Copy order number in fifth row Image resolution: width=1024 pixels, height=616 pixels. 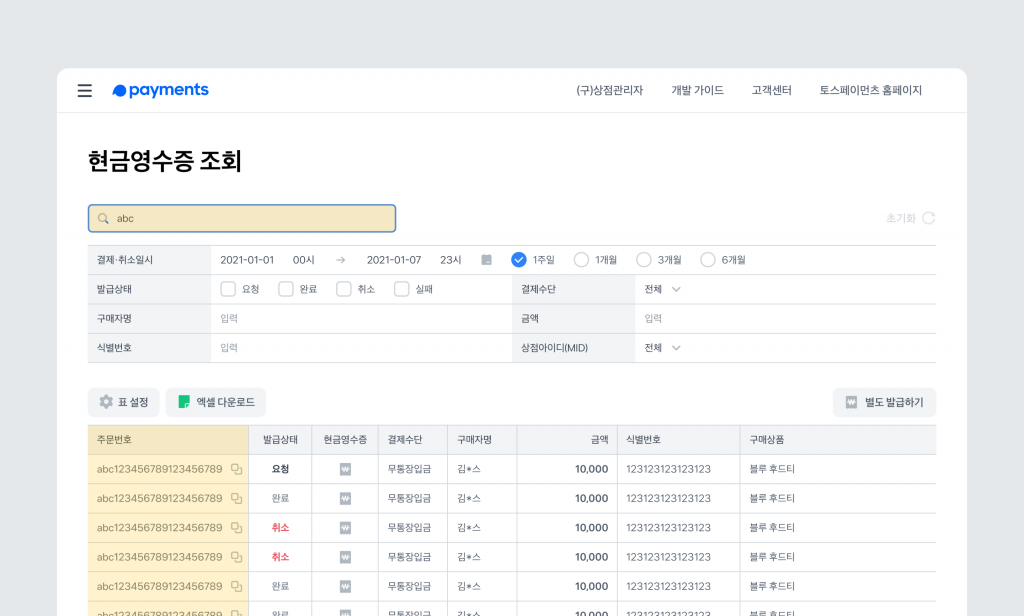pyautogui.click(x=236, y=587)
